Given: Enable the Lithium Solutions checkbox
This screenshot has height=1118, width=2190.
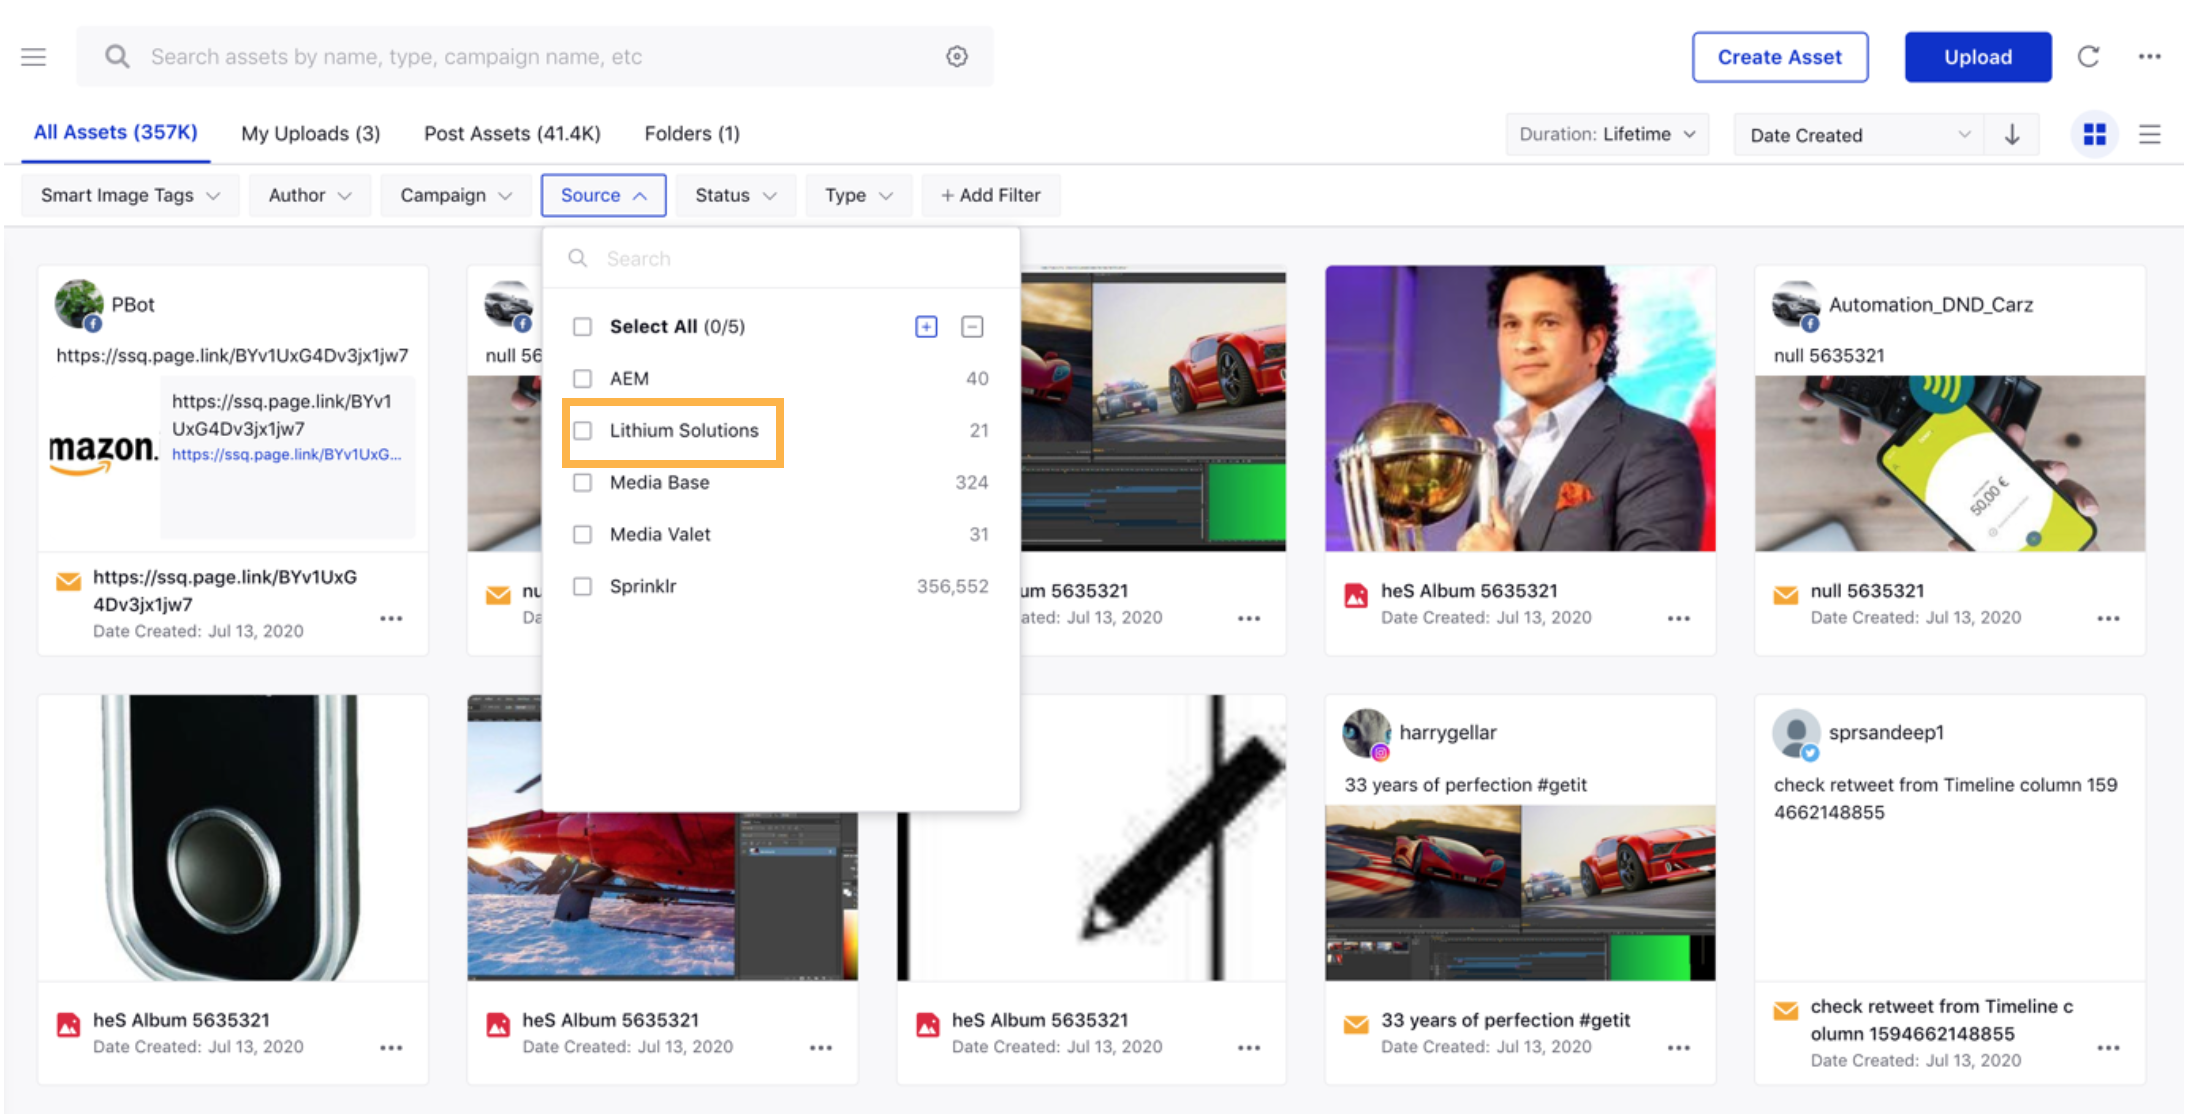Looking at the screenshot, I should 582,429.
